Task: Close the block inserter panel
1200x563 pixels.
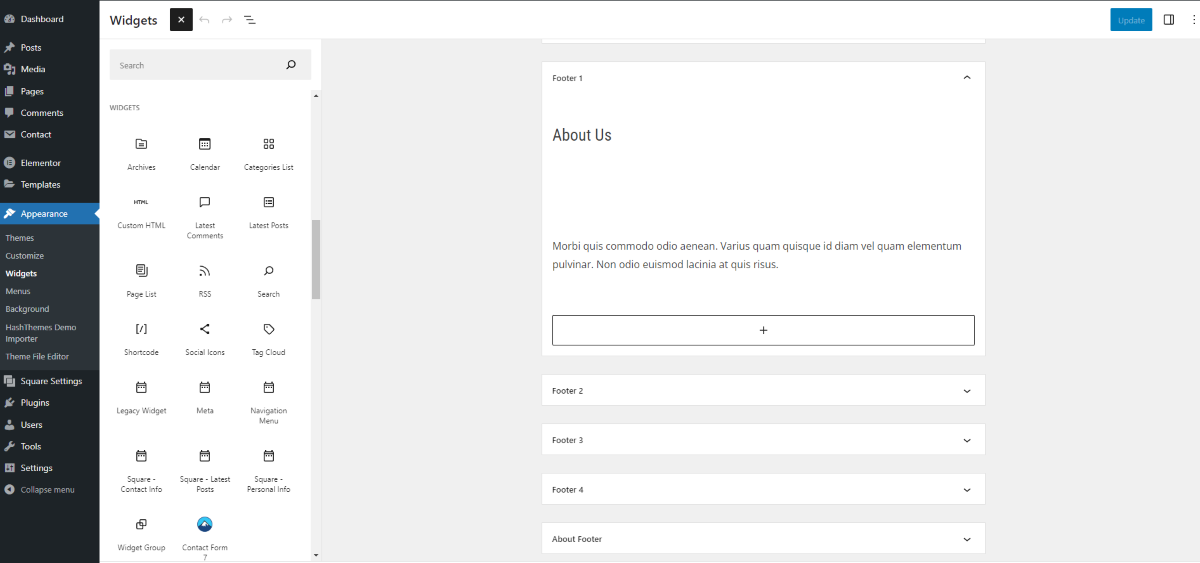Action: tap(181, 20)
